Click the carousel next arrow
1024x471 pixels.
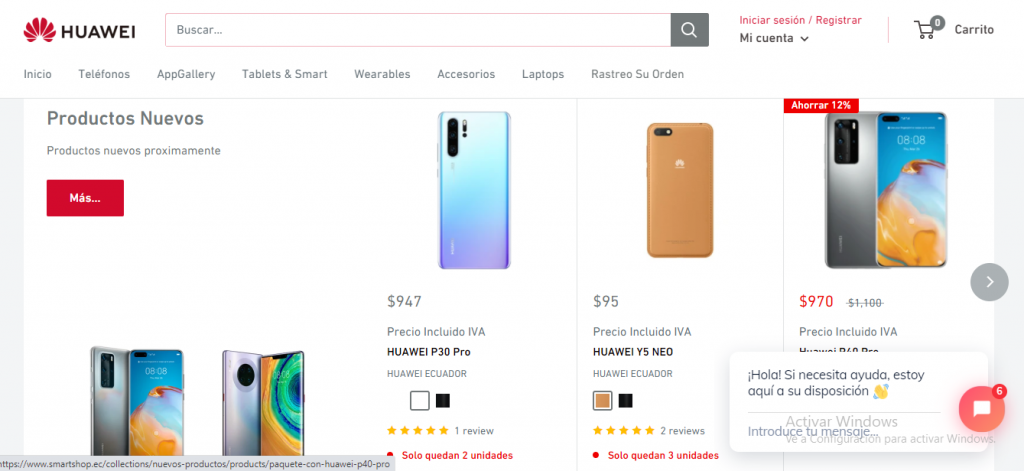989,282
